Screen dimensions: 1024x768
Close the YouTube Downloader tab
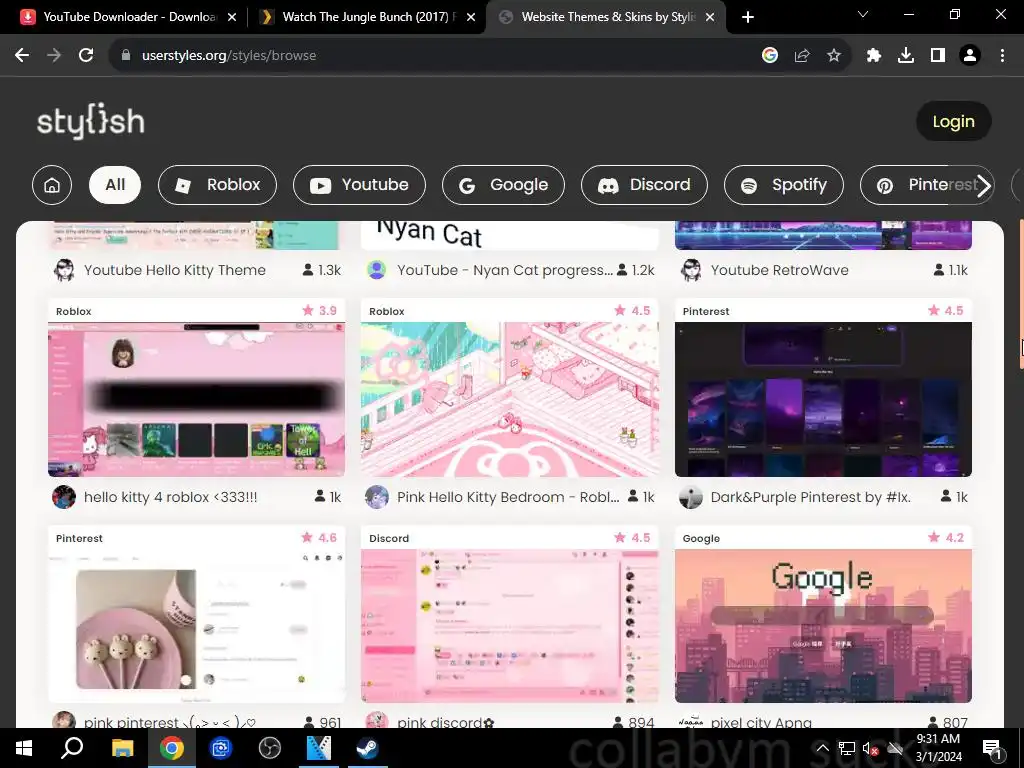[232, 17]
